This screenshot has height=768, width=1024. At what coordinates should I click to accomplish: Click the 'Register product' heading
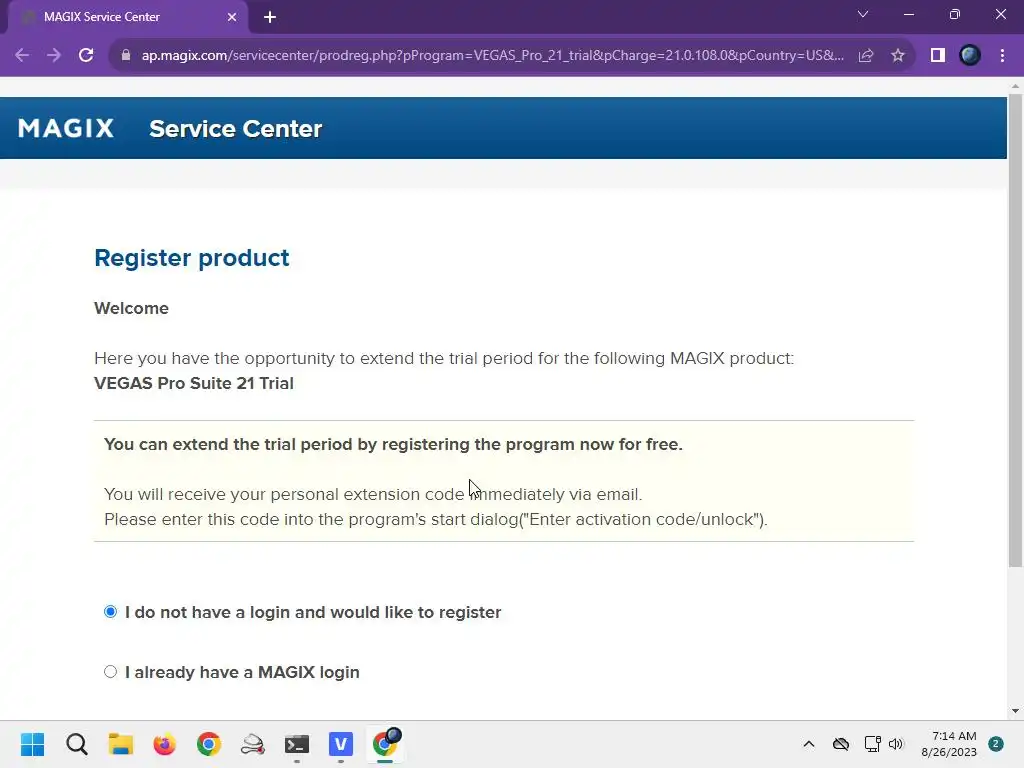191,258
